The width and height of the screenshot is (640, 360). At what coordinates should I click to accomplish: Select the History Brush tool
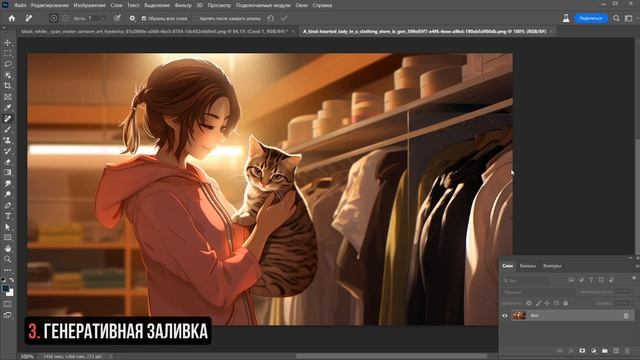[x=8, y=151]
